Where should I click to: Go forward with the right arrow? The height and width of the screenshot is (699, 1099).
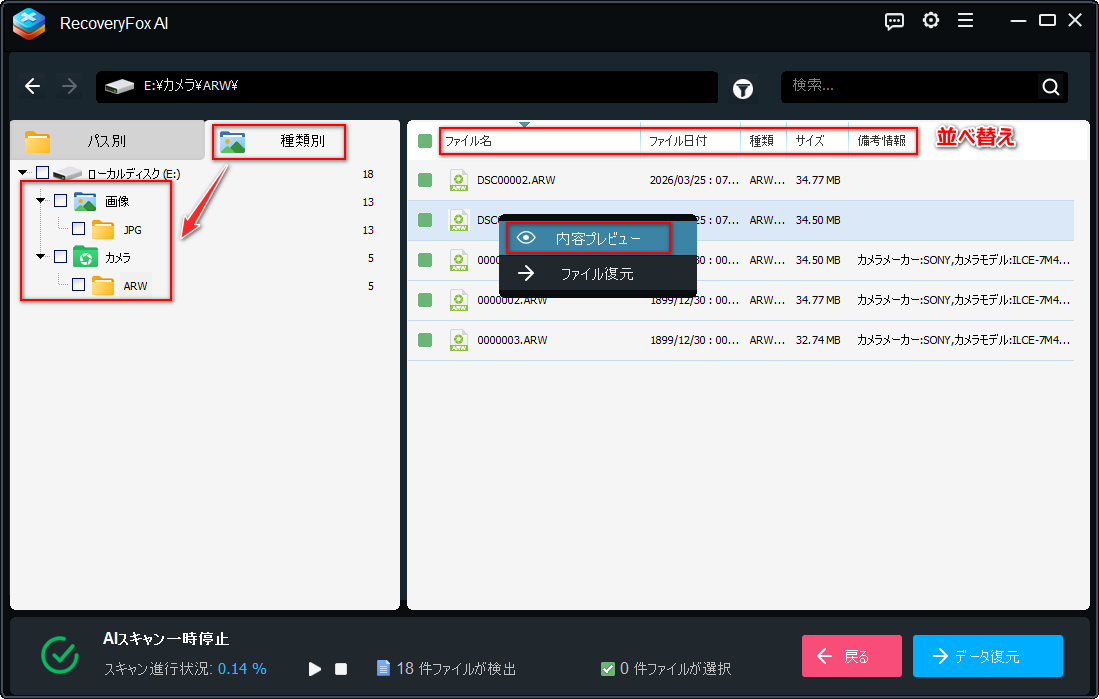pos(69,86)
